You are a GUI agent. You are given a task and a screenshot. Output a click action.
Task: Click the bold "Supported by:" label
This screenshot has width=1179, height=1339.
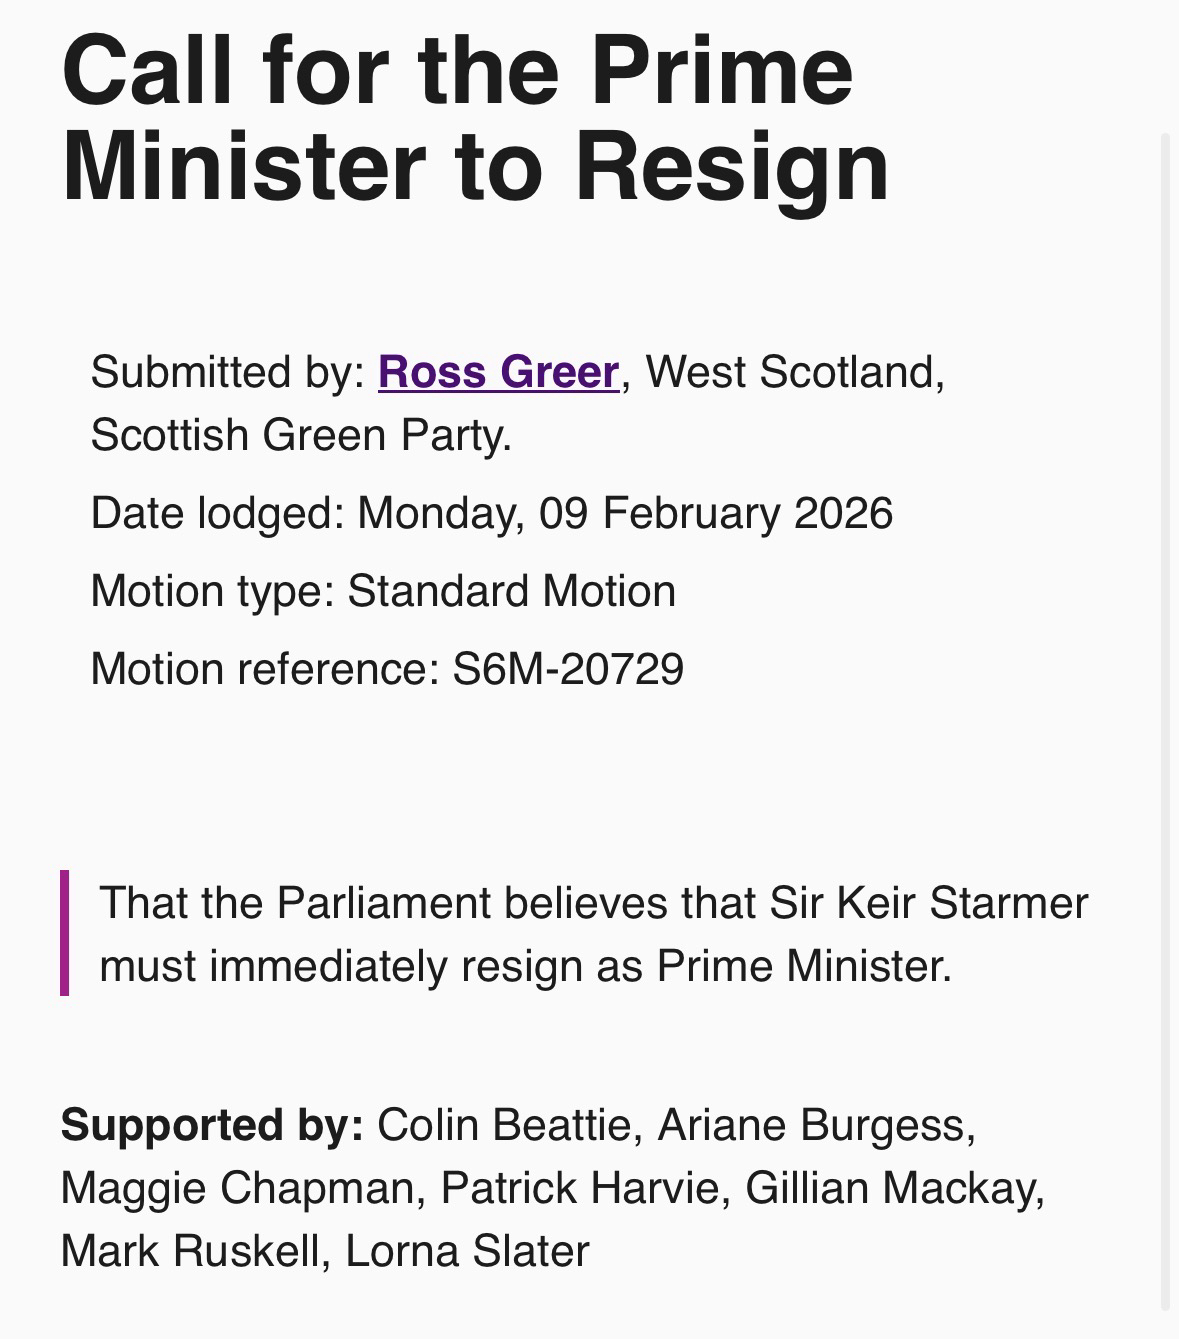pos(212,1125)
